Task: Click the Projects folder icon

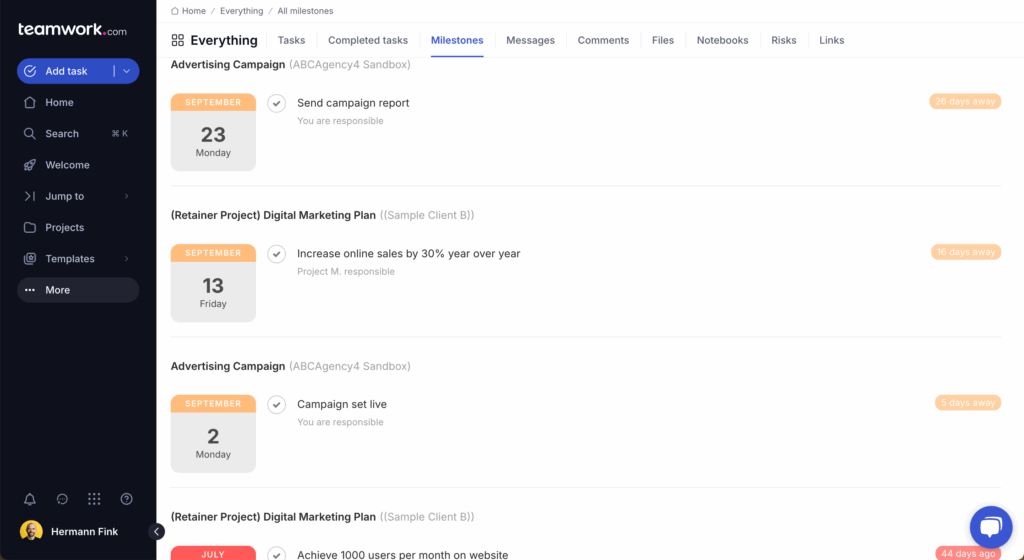Action: click(x=29, y=228)
